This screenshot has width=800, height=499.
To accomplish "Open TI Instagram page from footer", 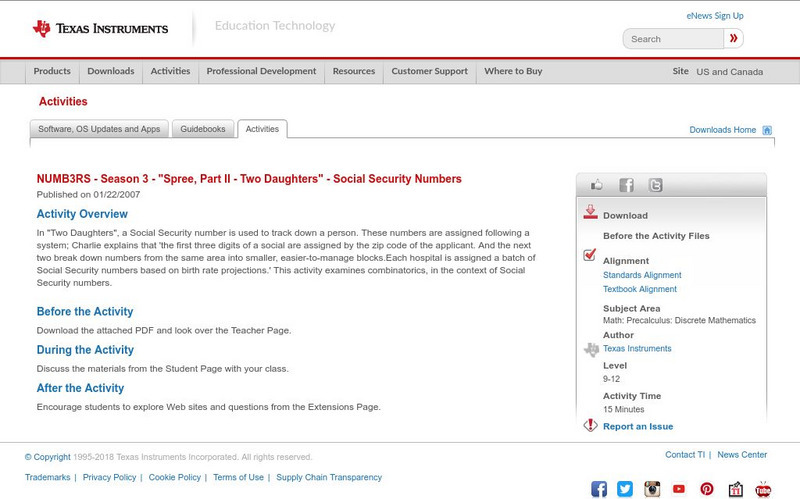I will coord(652,489).
